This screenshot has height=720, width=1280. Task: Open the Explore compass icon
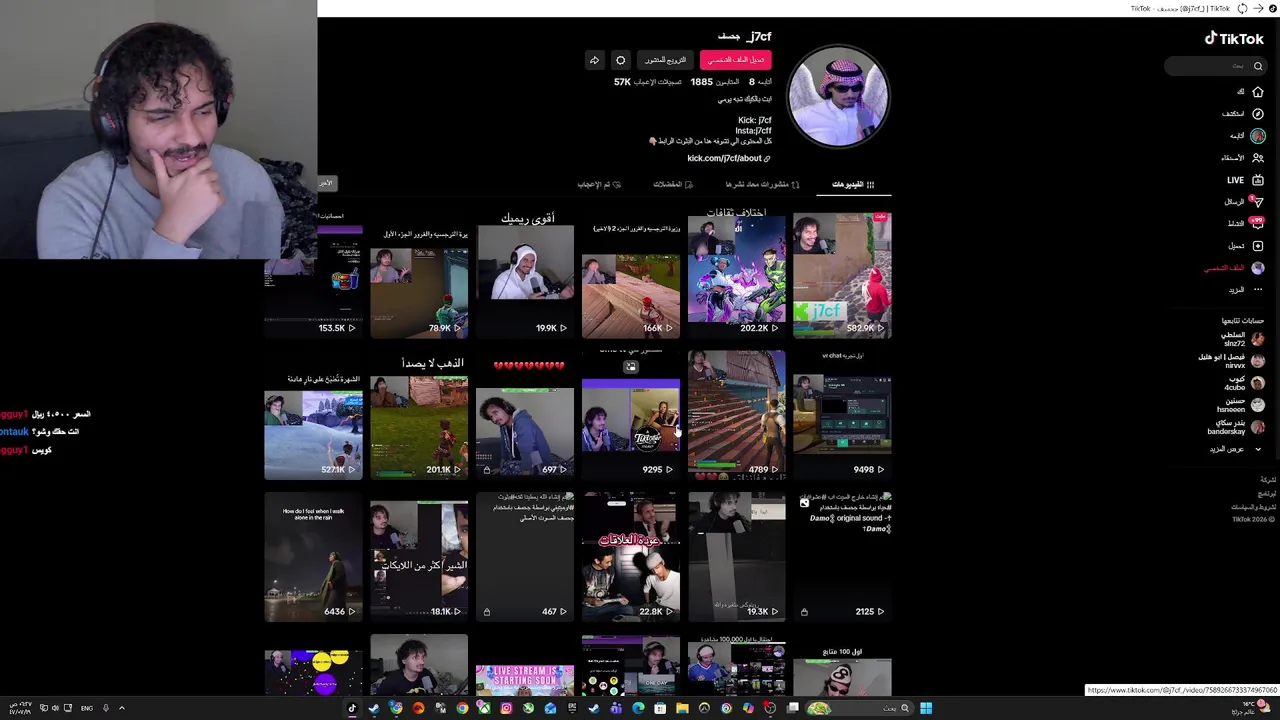pyautogui.click(x=1258, y=114)
